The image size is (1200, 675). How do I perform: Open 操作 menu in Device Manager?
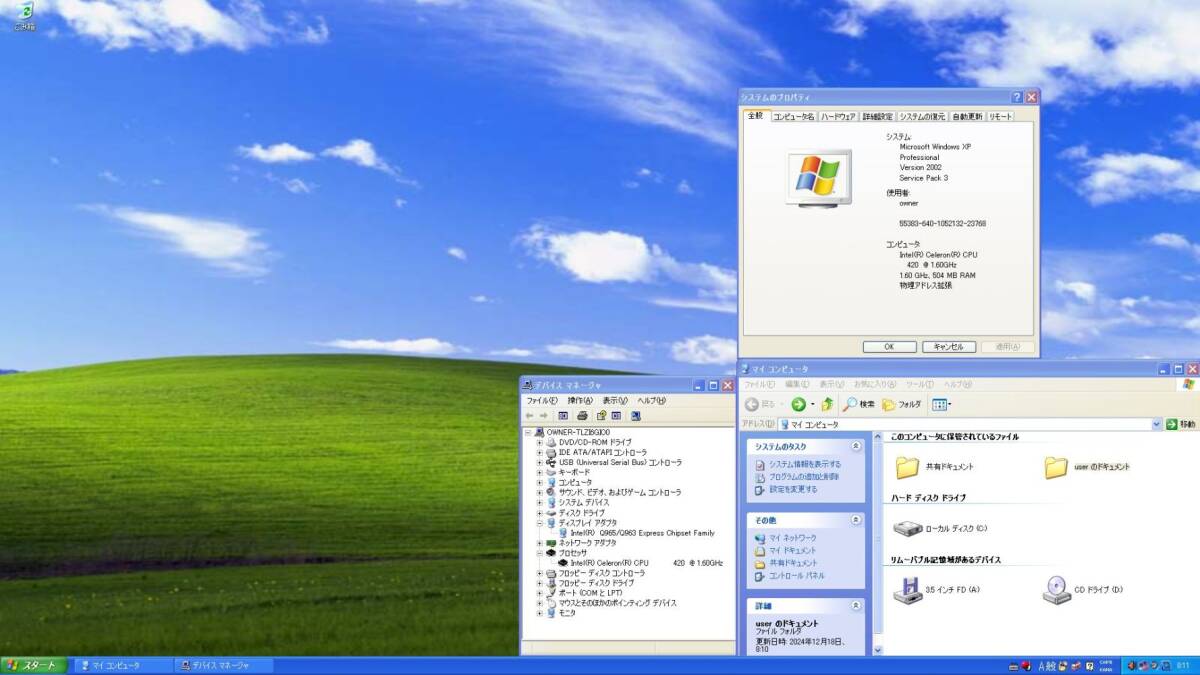(x=580, y=401)
